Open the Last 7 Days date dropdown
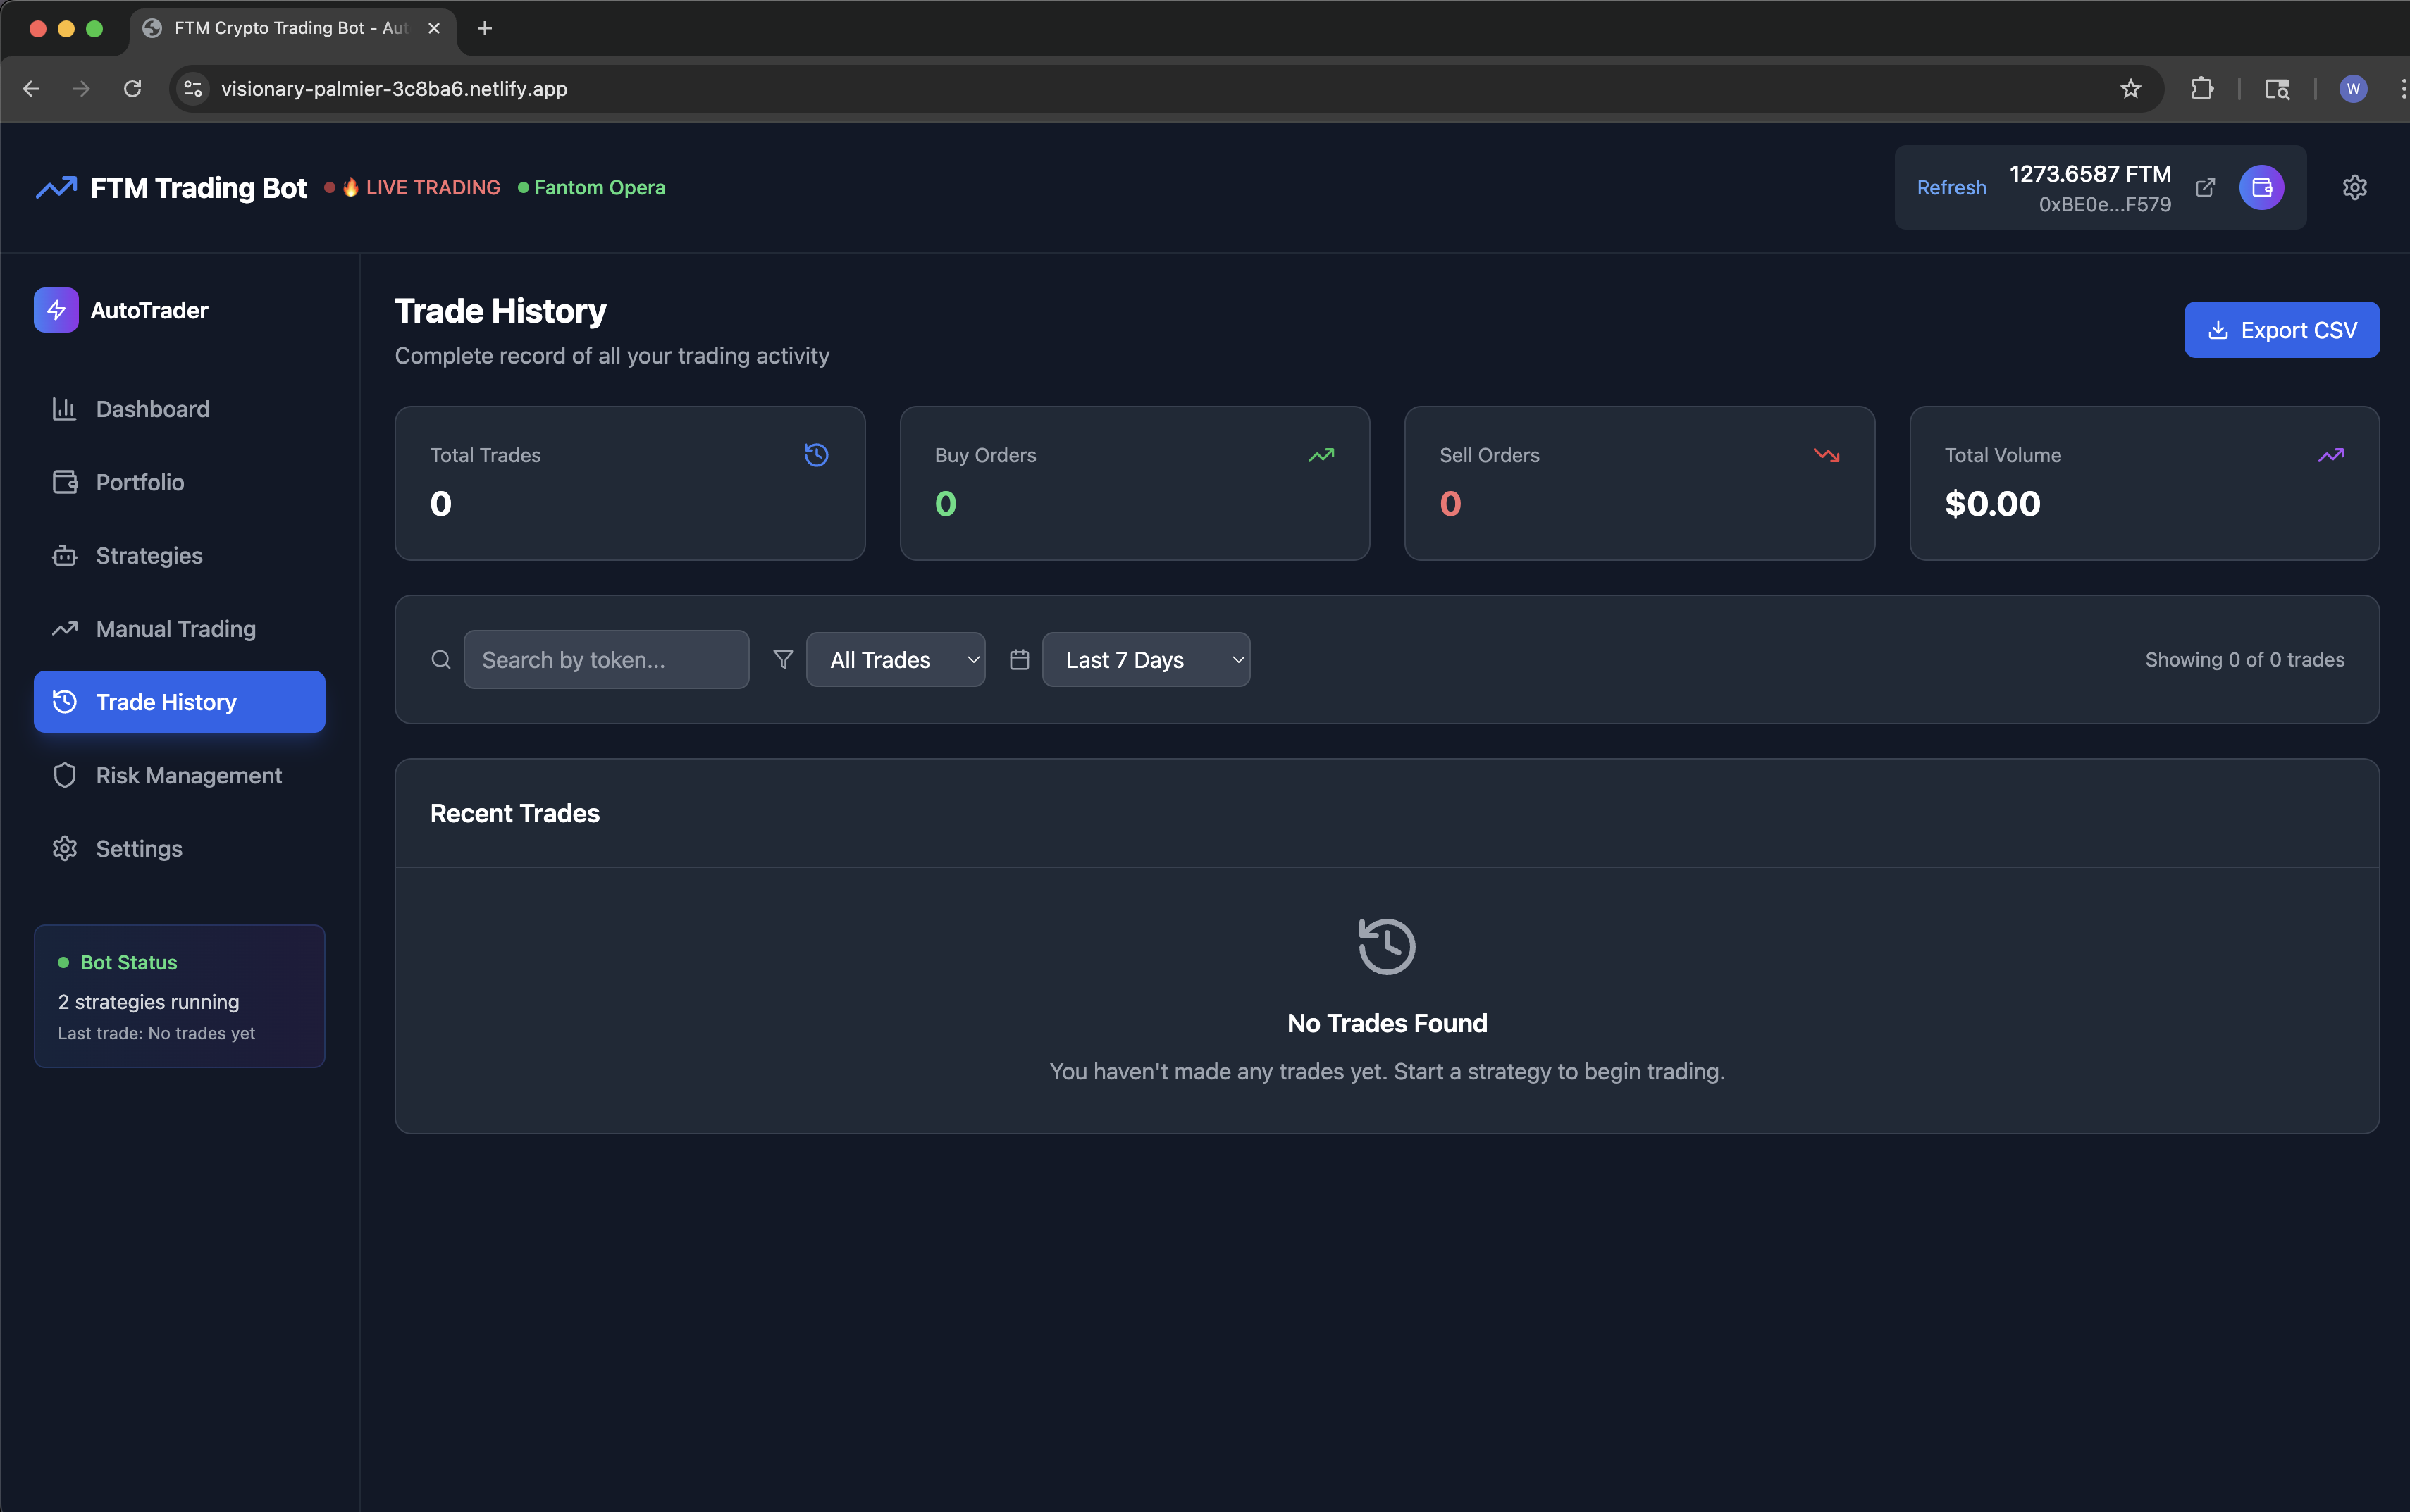The width and height of the screenshot is (2410, 1512). pyautogui.click(x=1145, y=659)
